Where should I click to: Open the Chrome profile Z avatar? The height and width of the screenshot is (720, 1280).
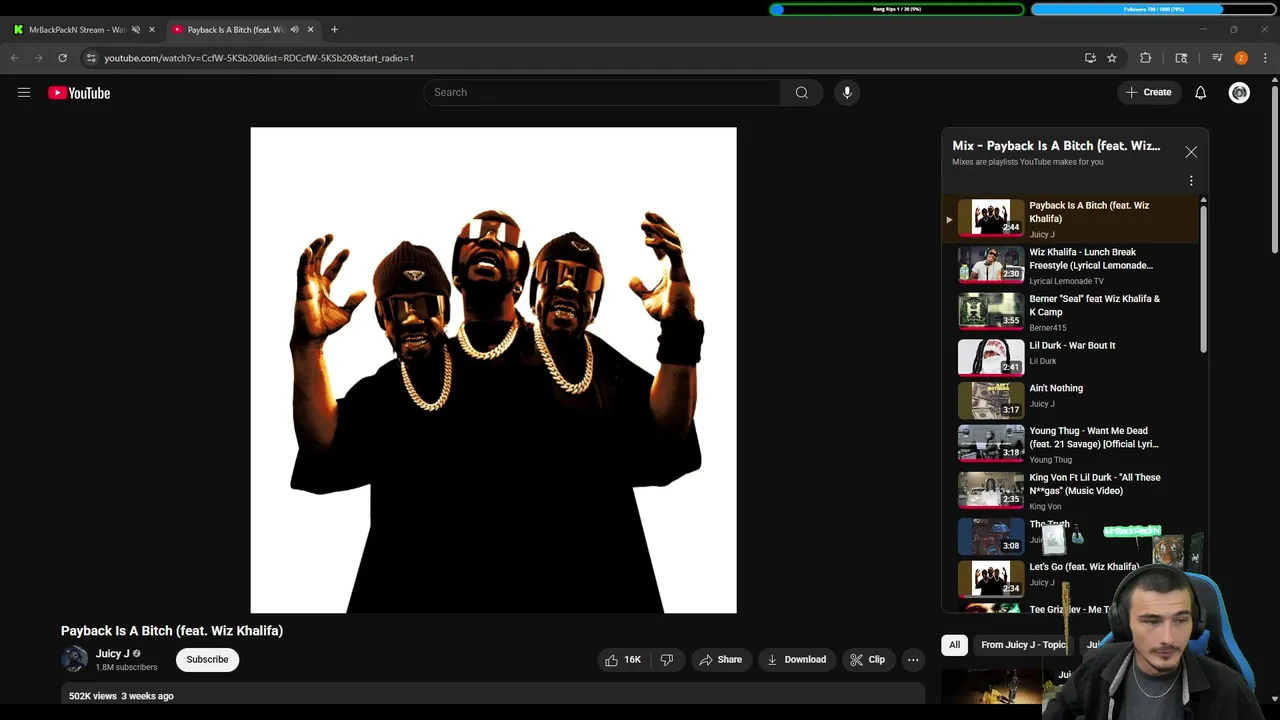[x=1241, y=58]
